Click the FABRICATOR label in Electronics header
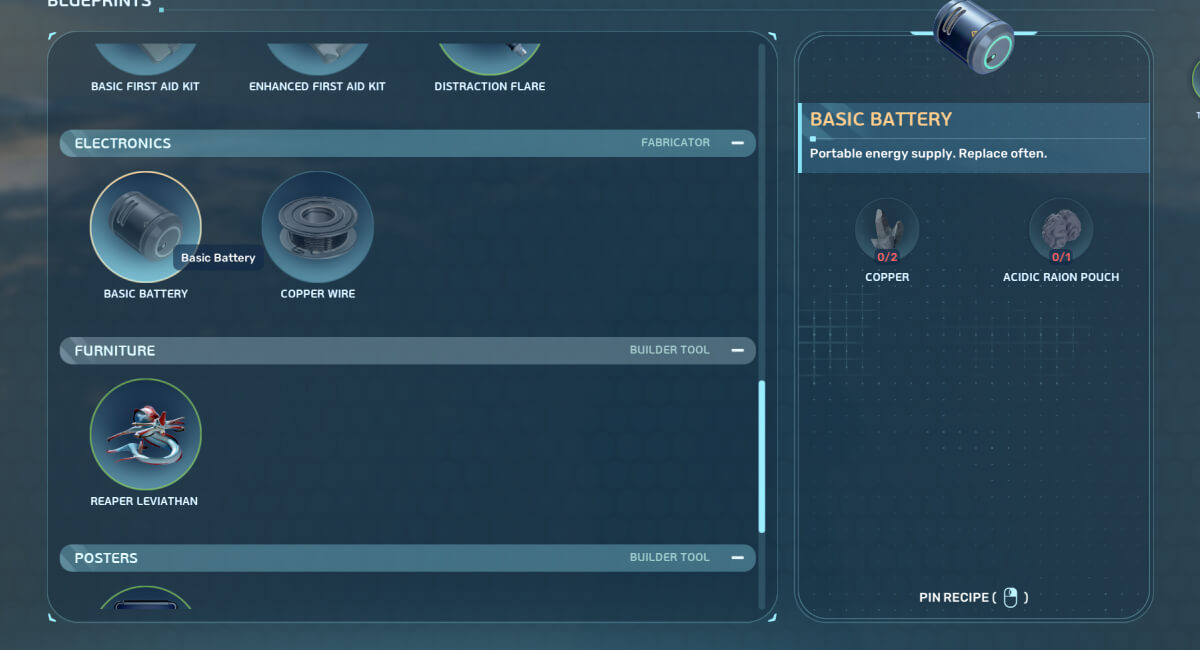 pos(675,143)
